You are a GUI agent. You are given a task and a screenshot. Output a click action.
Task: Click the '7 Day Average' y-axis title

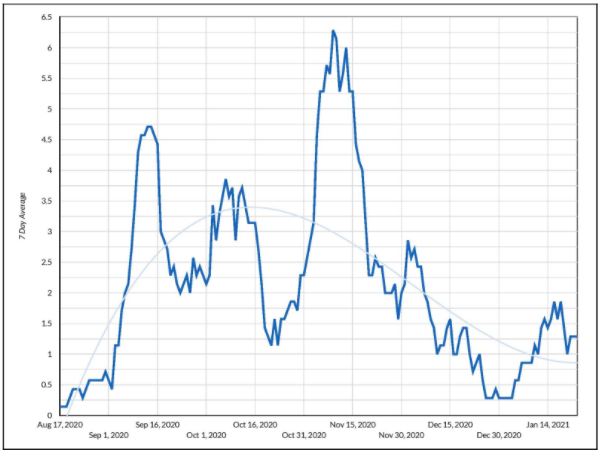click(23, 216)
